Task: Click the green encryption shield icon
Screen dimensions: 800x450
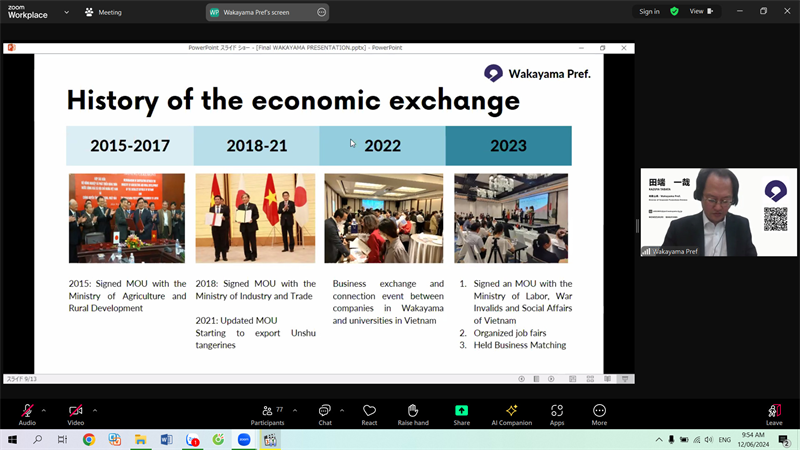Action: point(674,12)
